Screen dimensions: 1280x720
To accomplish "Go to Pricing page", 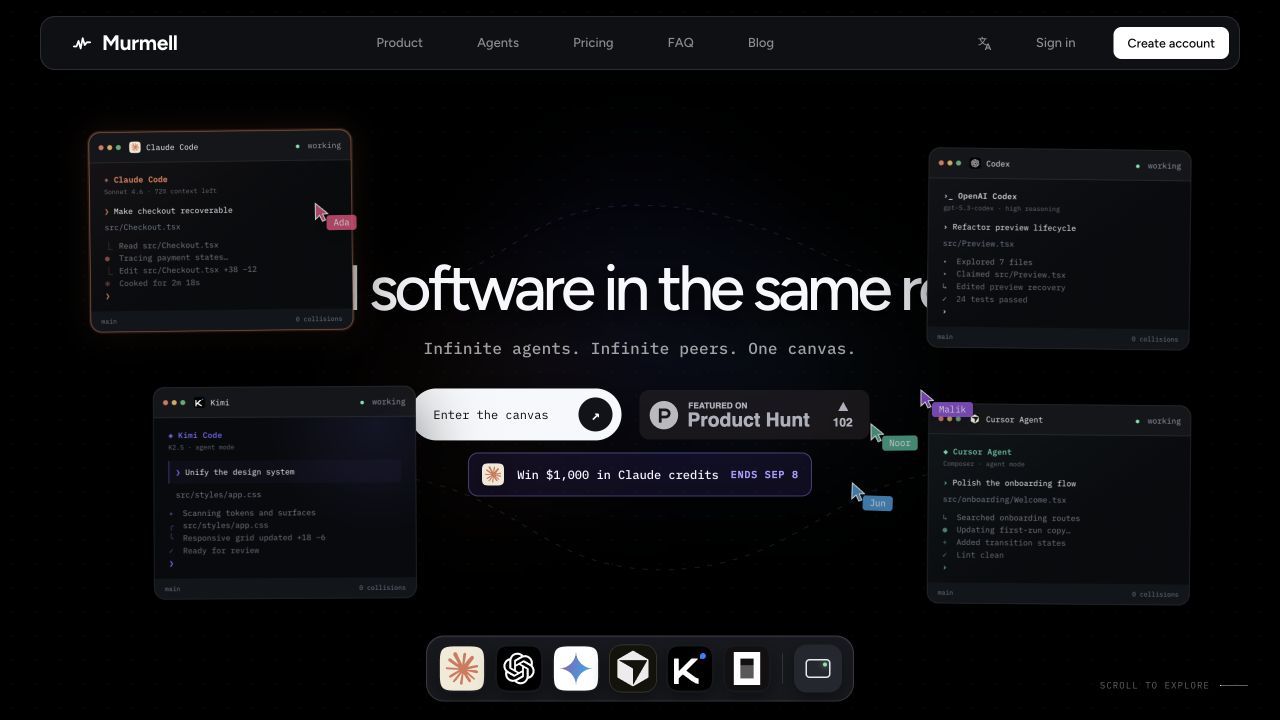I will (593, 43).
